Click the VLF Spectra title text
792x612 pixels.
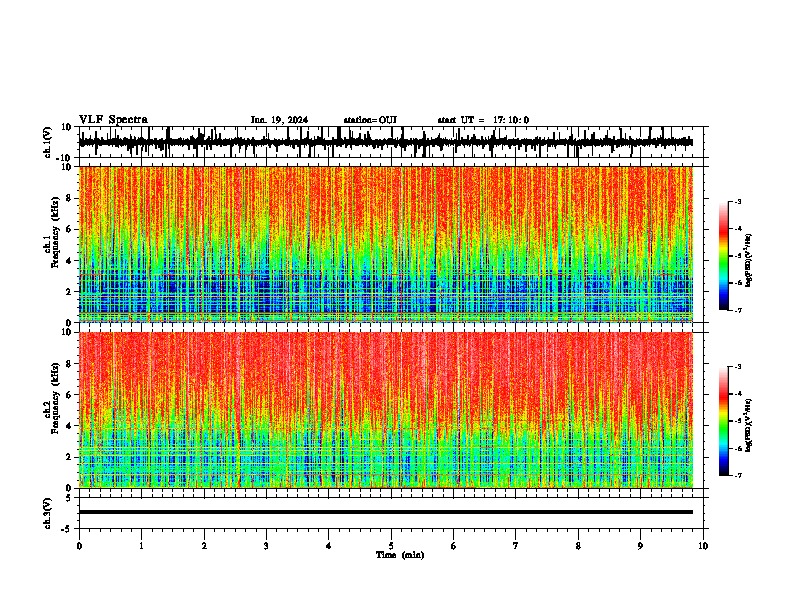click(x=113, y=120)
